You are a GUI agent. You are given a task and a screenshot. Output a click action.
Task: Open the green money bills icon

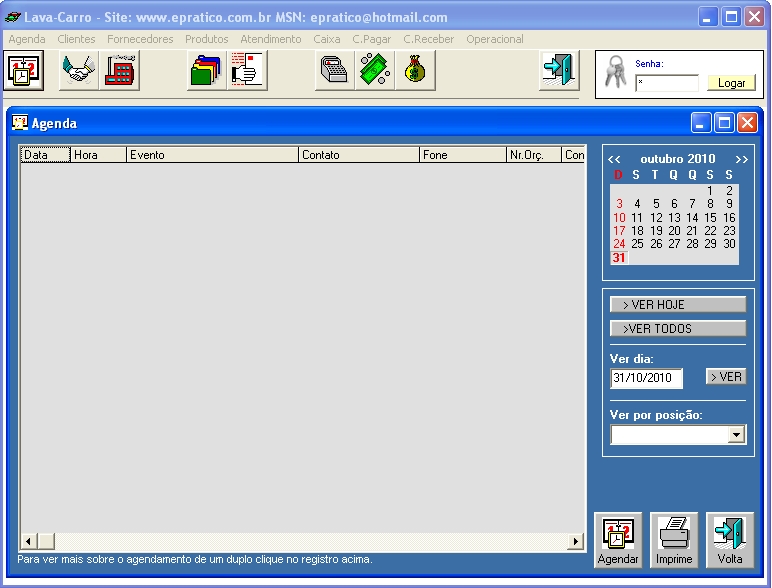coord(375,71)
